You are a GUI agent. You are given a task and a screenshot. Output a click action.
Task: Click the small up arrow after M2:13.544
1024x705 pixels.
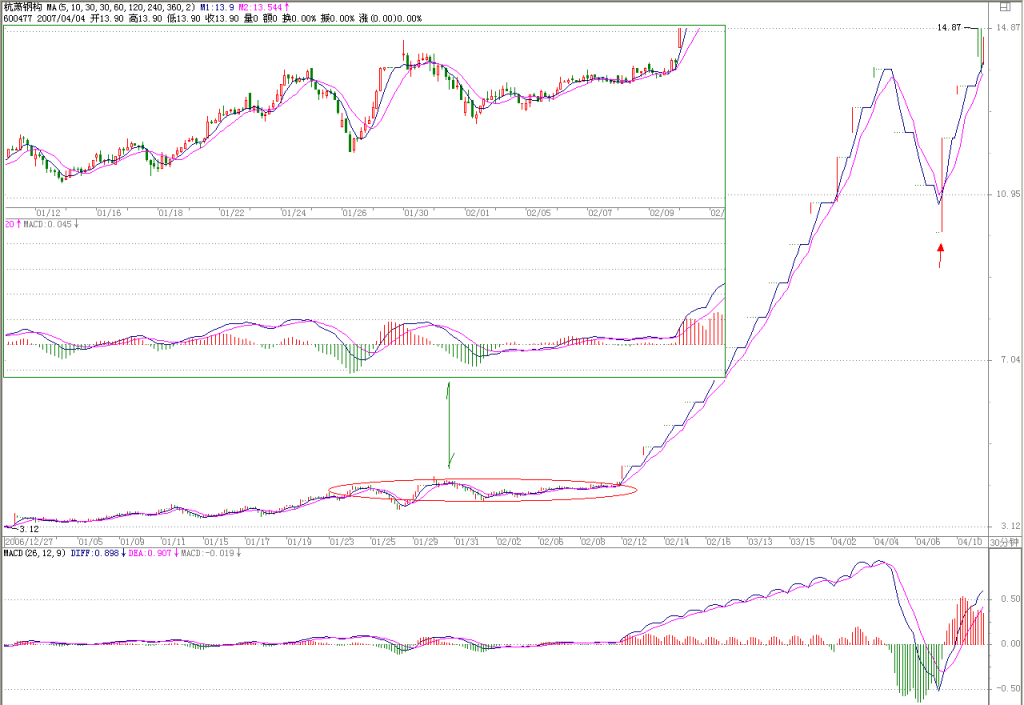tap(286, 7)
